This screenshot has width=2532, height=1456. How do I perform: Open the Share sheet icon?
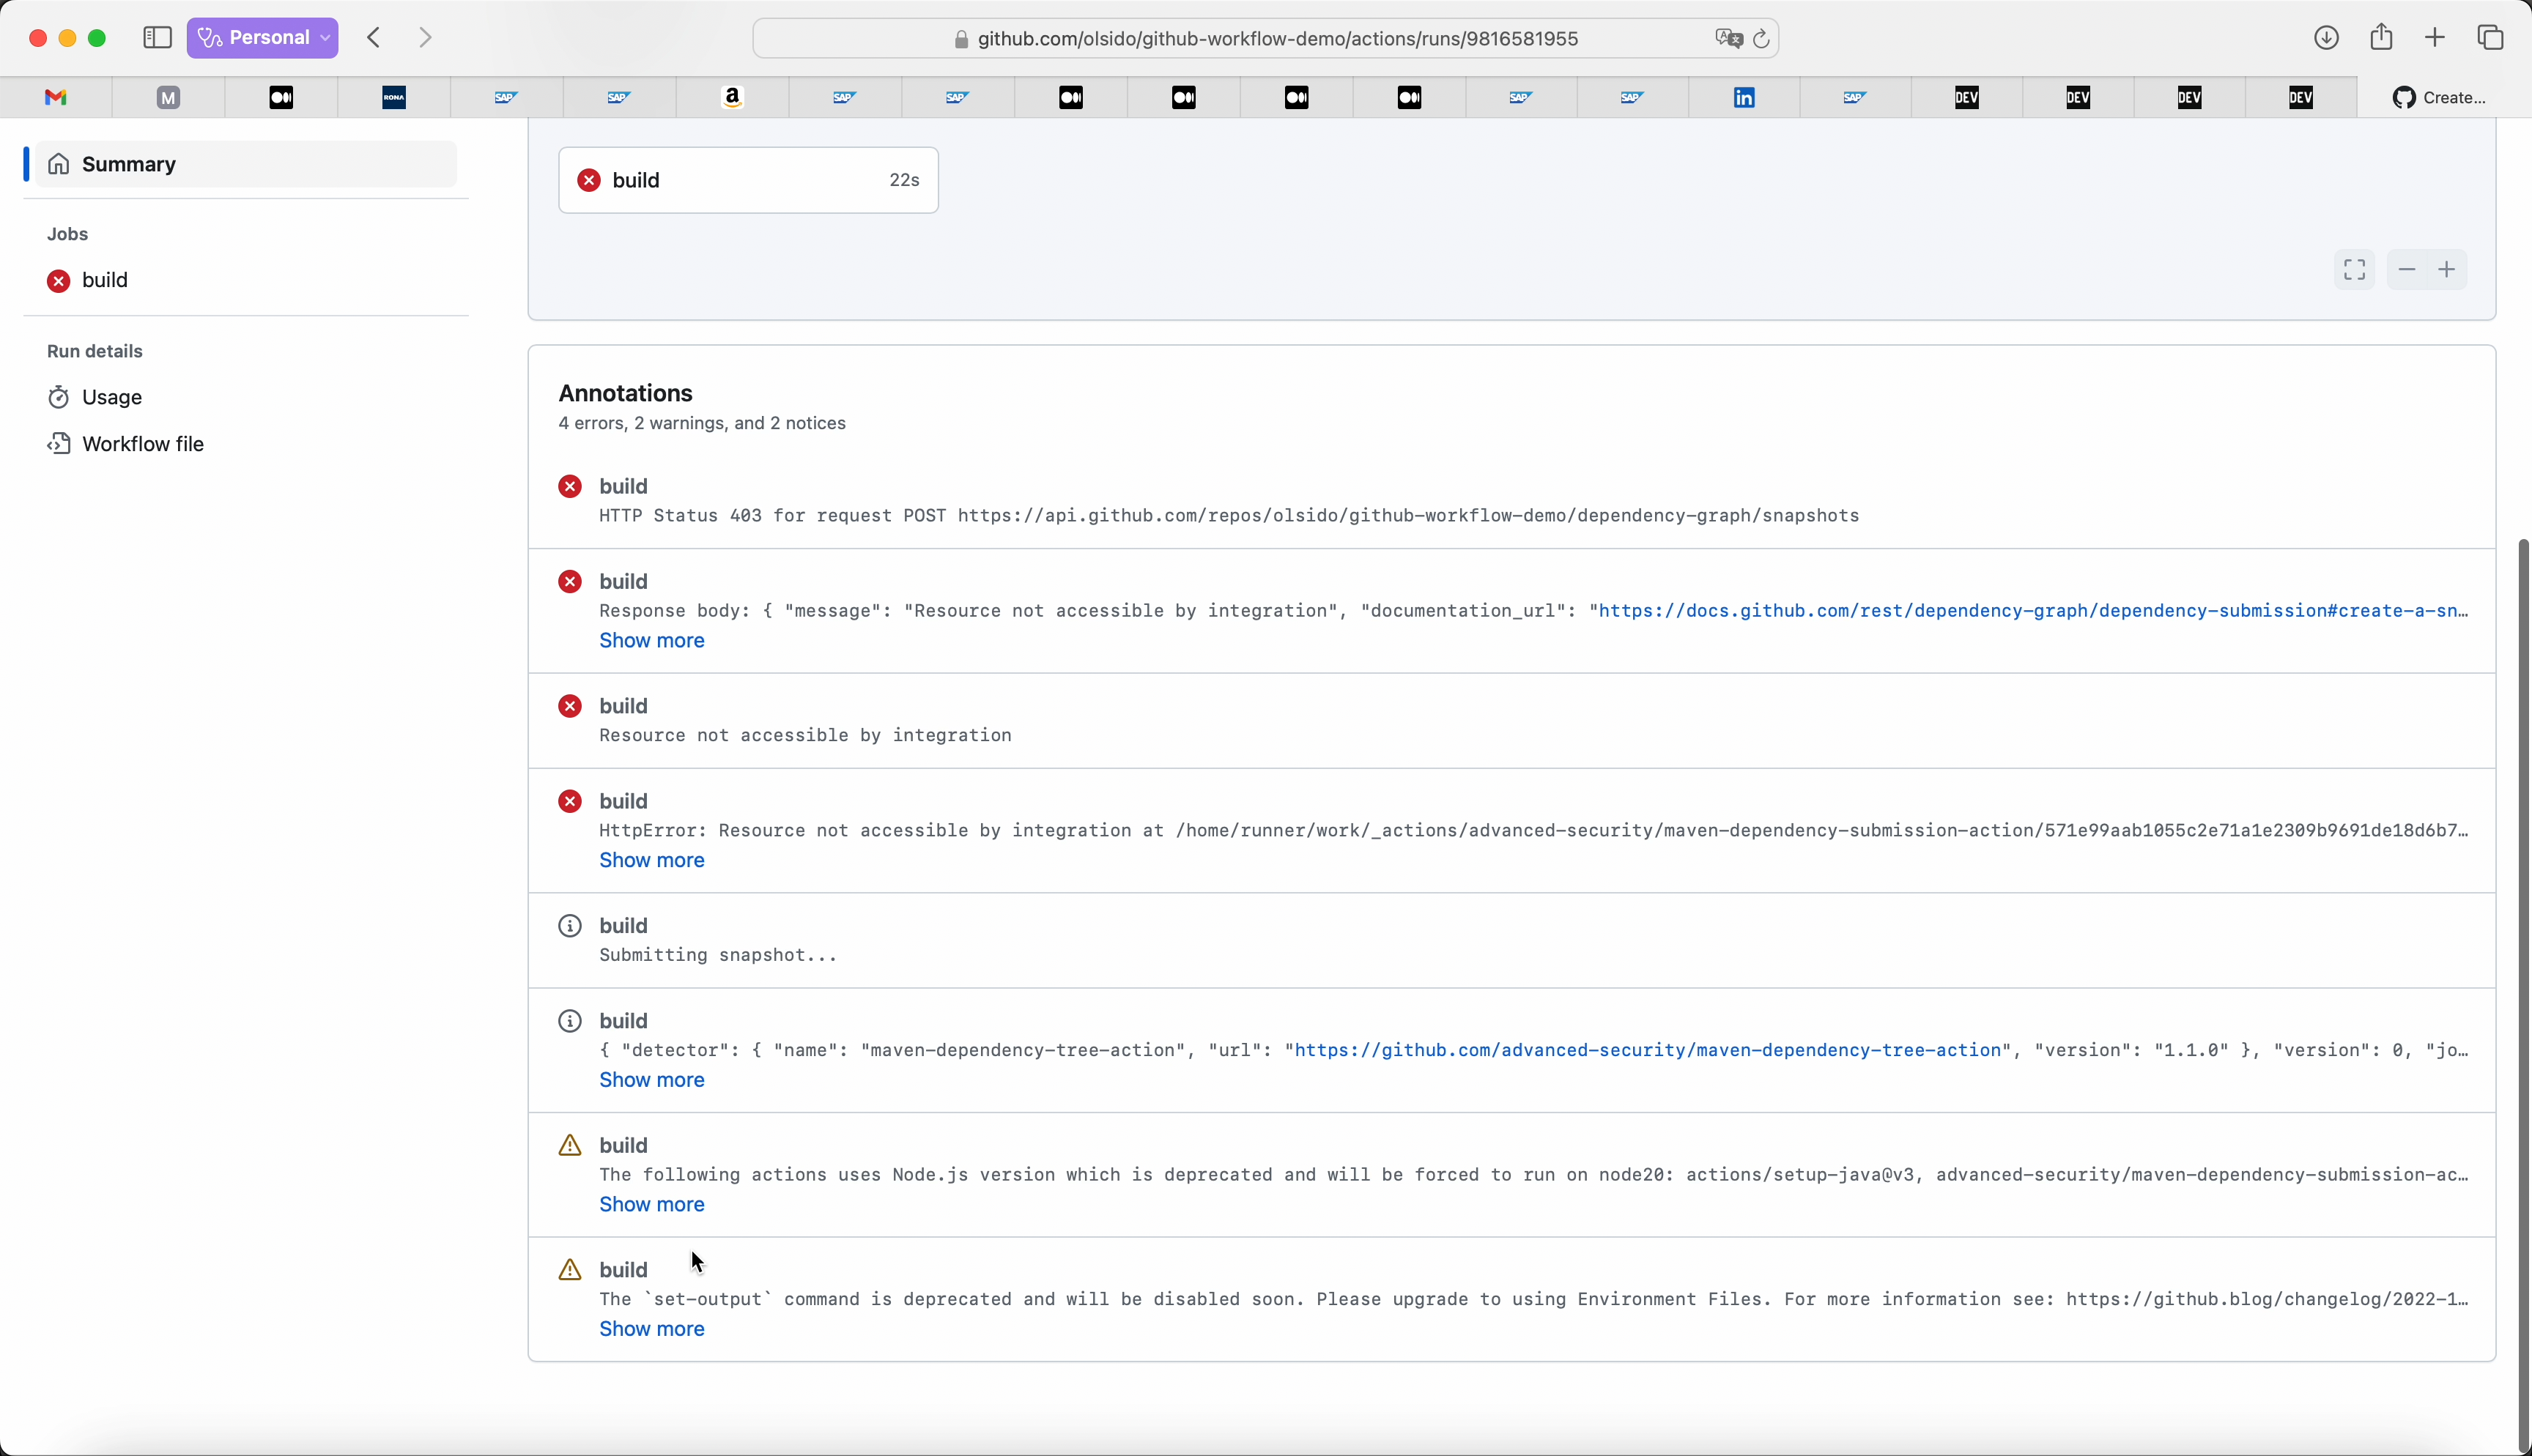2381,38
